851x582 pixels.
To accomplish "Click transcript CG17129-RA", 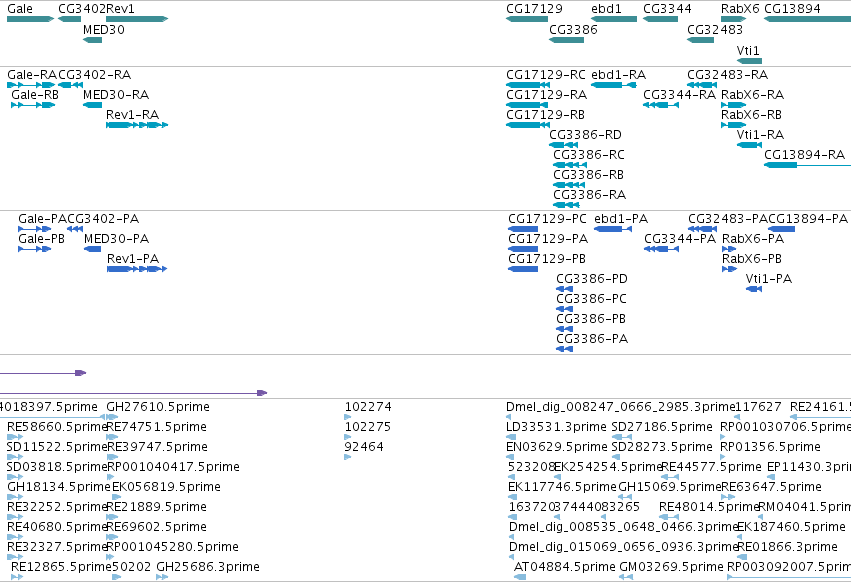I will pos(527,105).
